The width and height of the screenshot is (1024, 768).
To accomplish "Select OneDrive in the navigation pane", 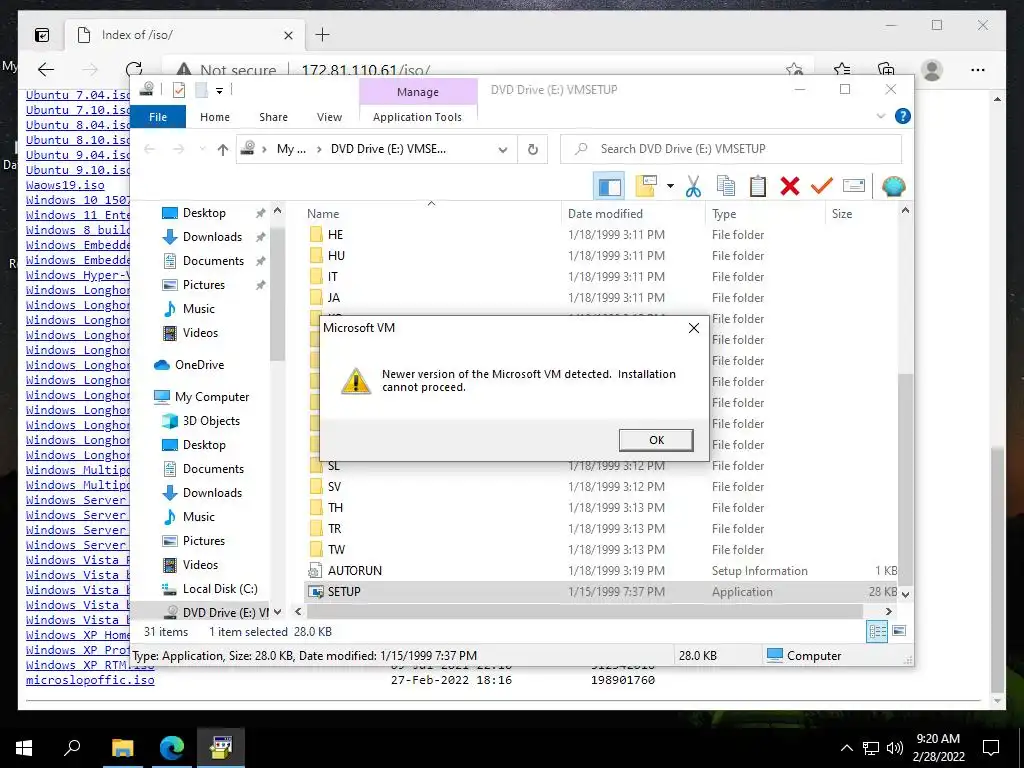I will [199, 364].
